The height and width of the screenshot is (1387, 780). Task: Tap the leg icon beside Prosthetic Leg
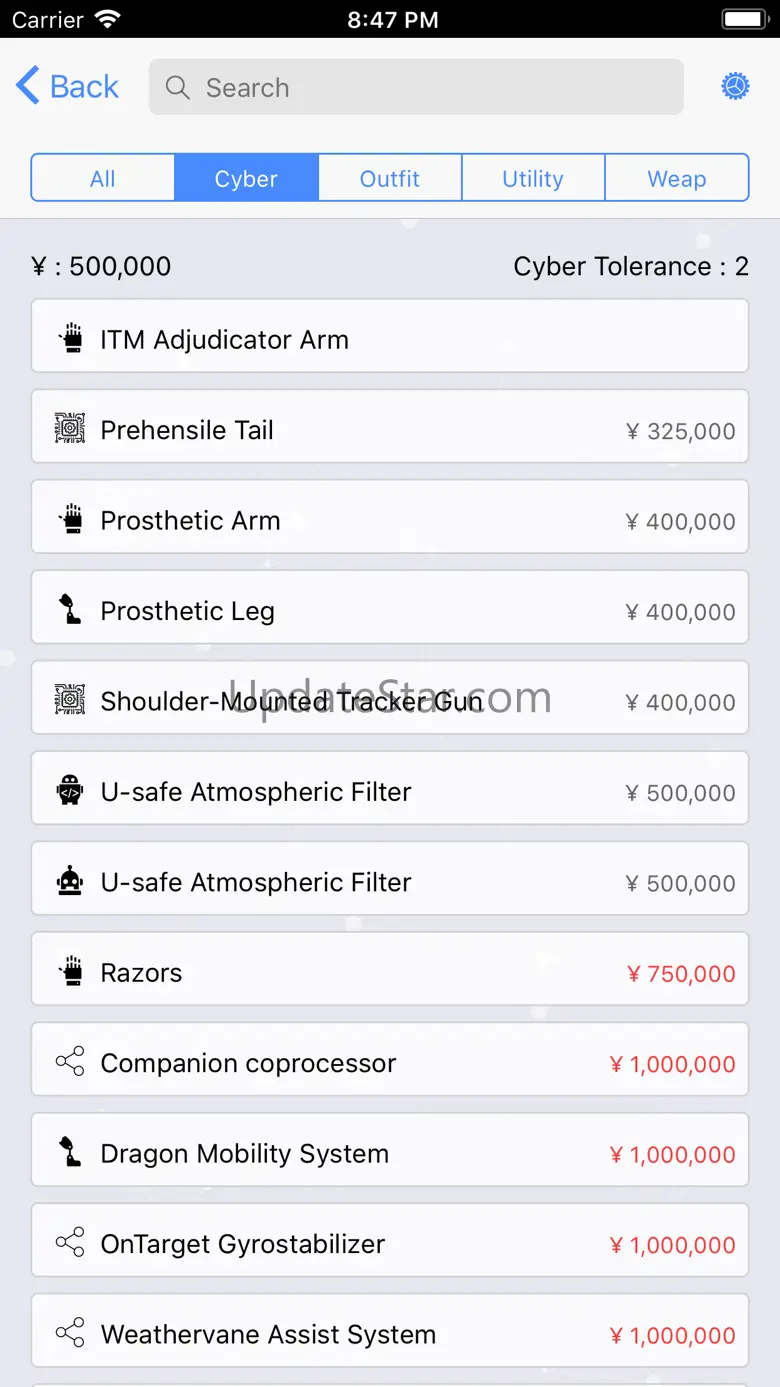click(70, 610)
